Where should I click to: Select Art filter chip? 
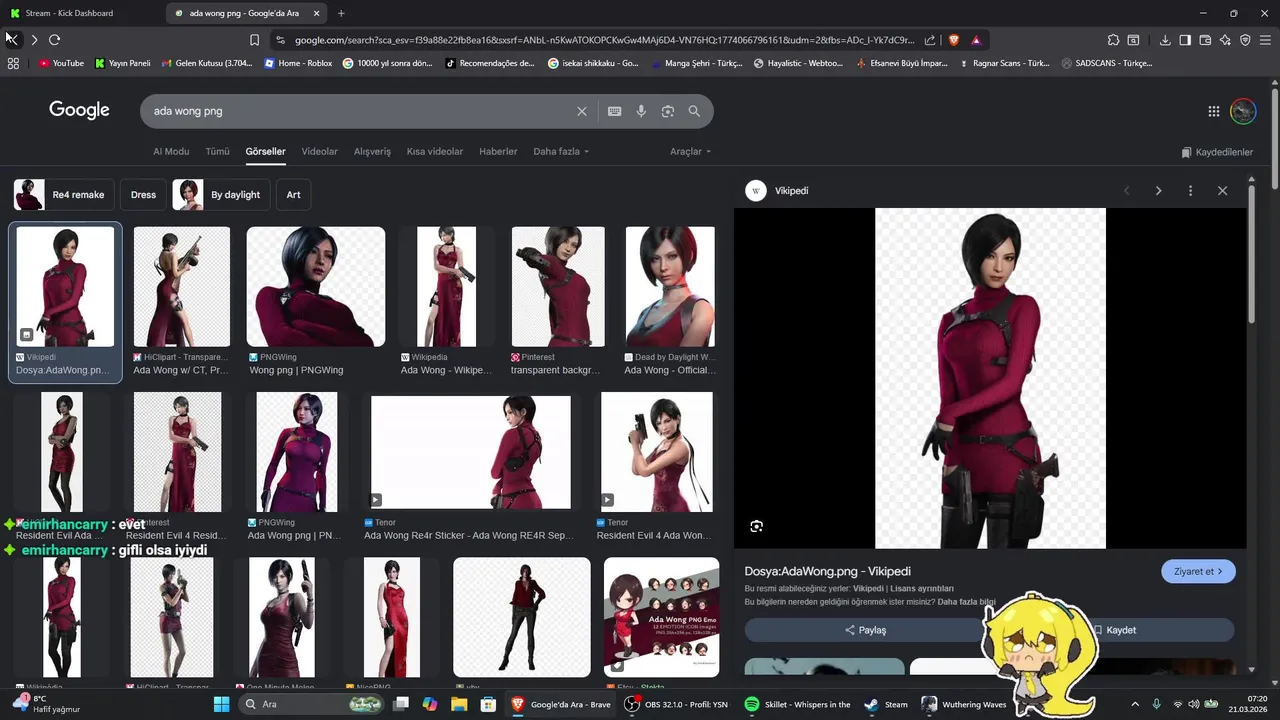coord(293,195)
